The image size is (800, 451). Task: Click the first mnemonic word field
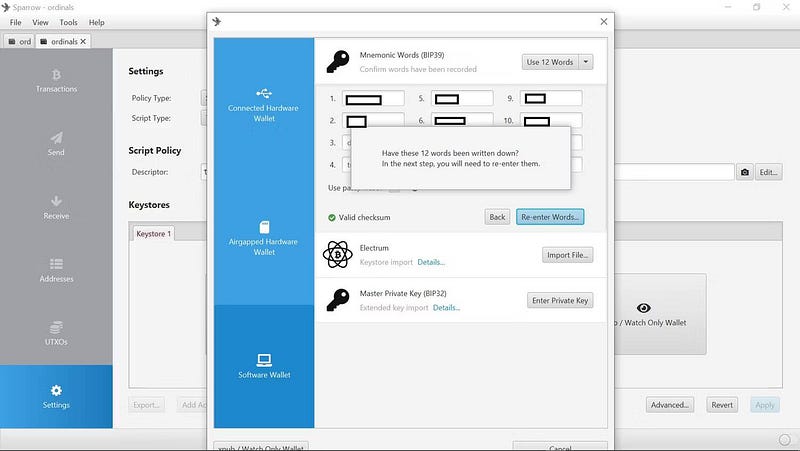[374, 99]
